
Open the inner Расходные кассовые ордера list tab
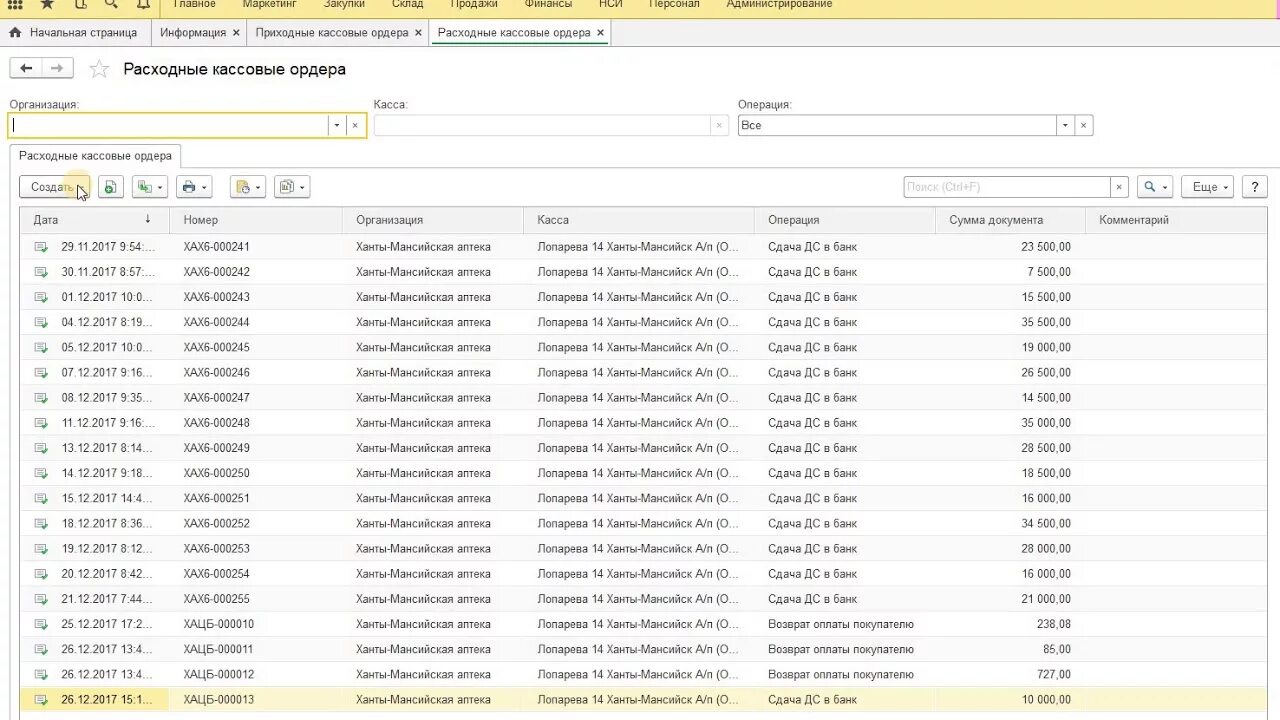click(x=95, y=156)
